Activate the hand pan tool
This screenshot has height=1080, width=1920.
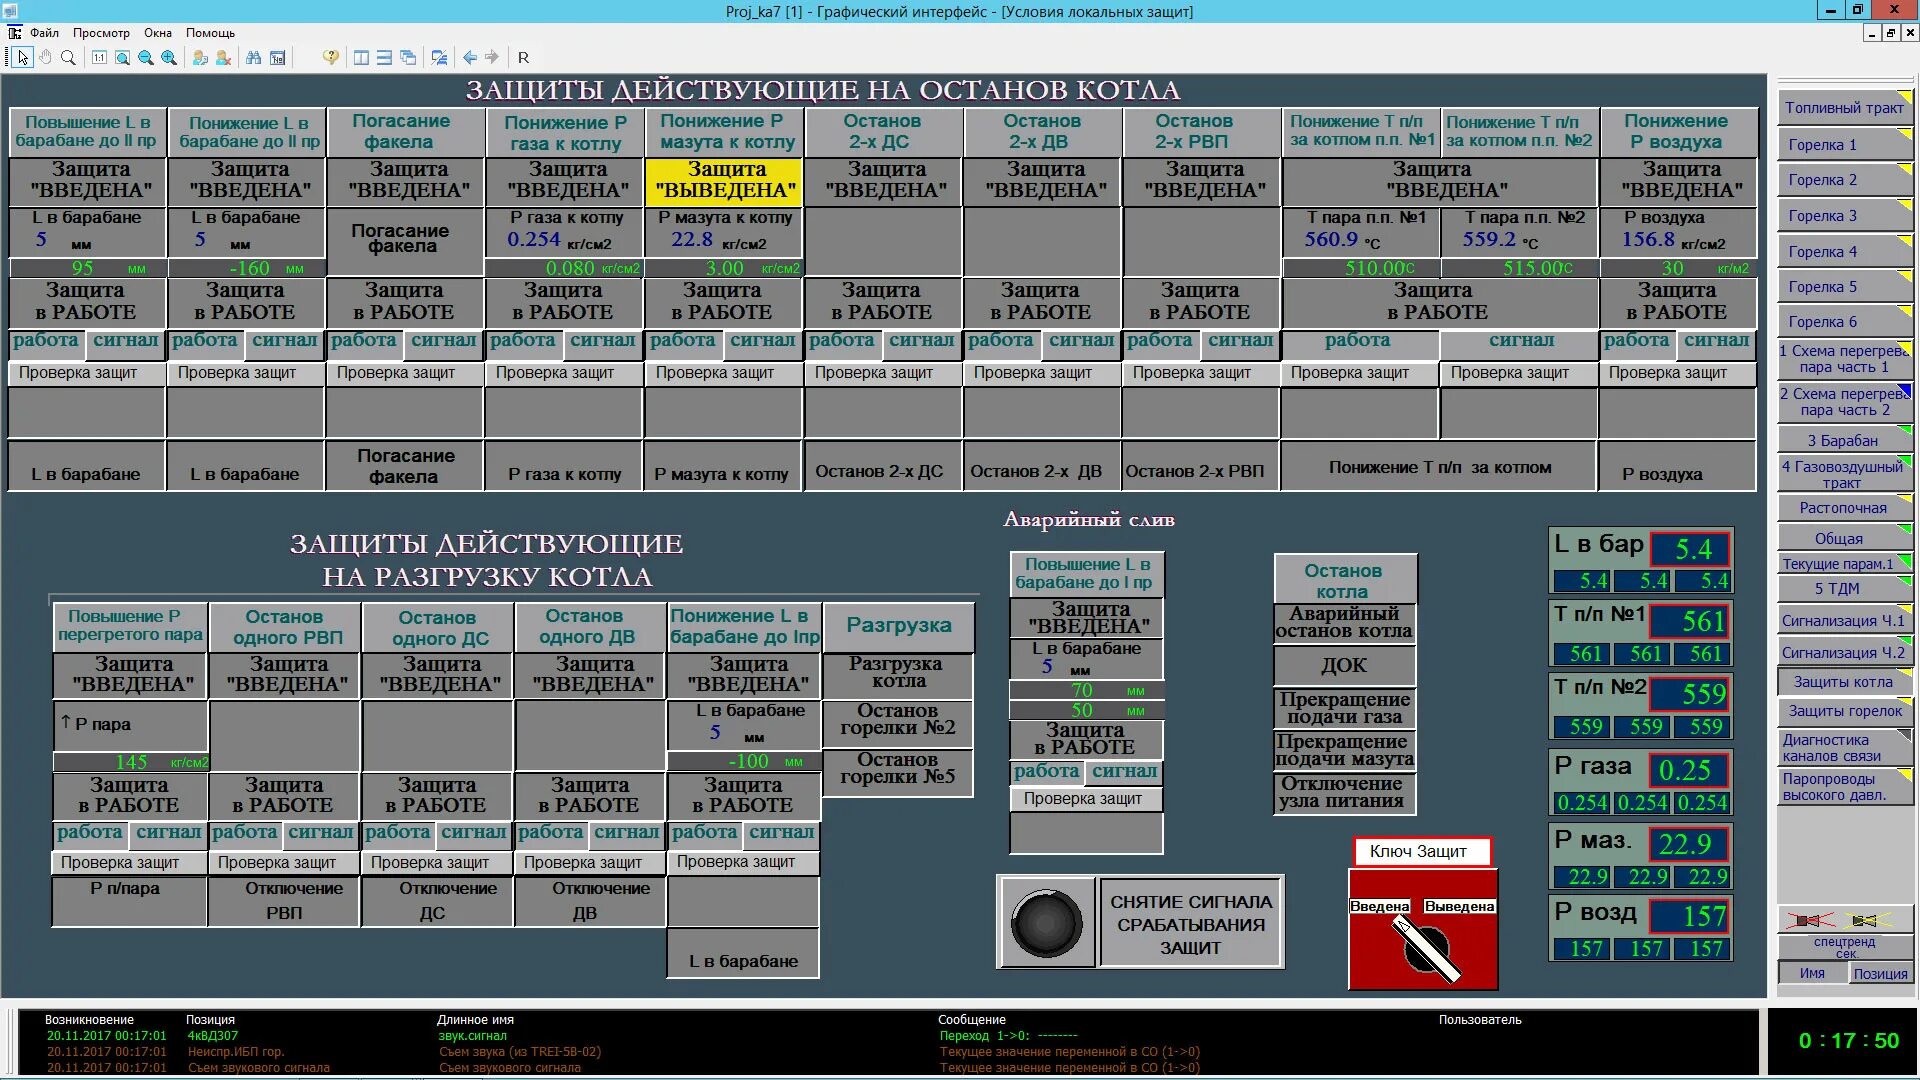tap(45, 57)
